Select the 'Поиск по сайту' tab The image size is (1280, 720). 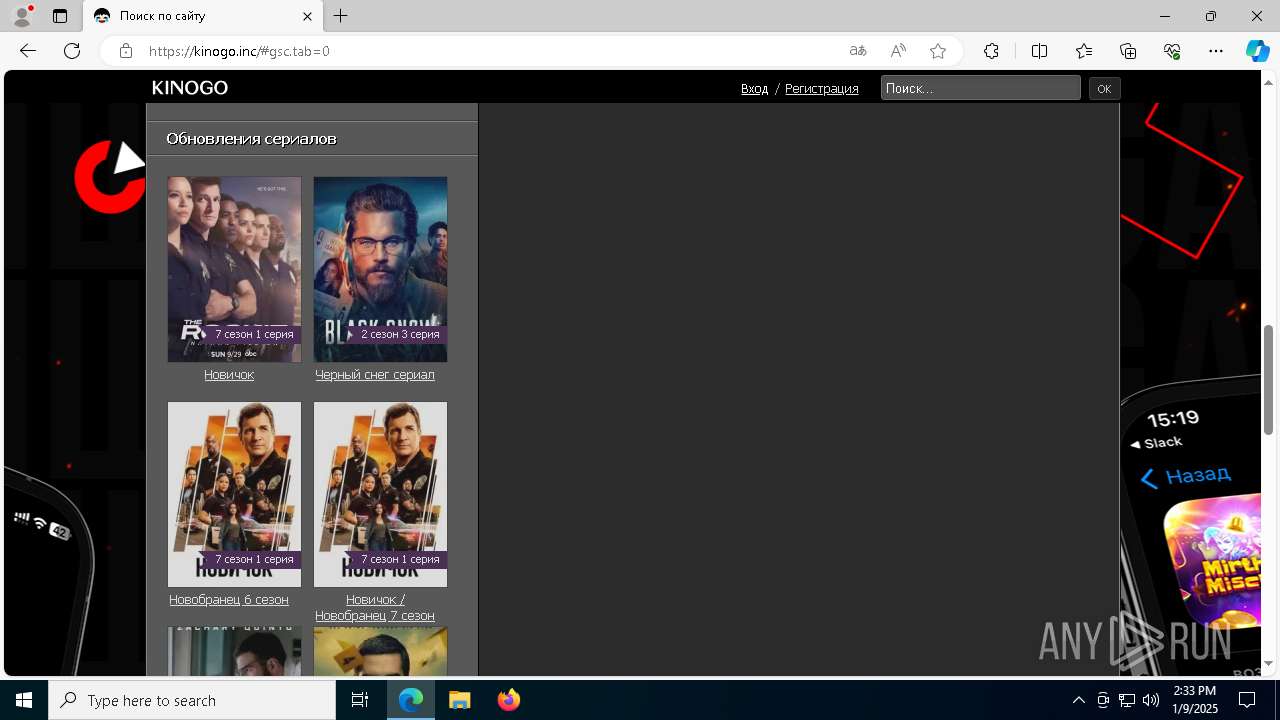tap(203, 16)
